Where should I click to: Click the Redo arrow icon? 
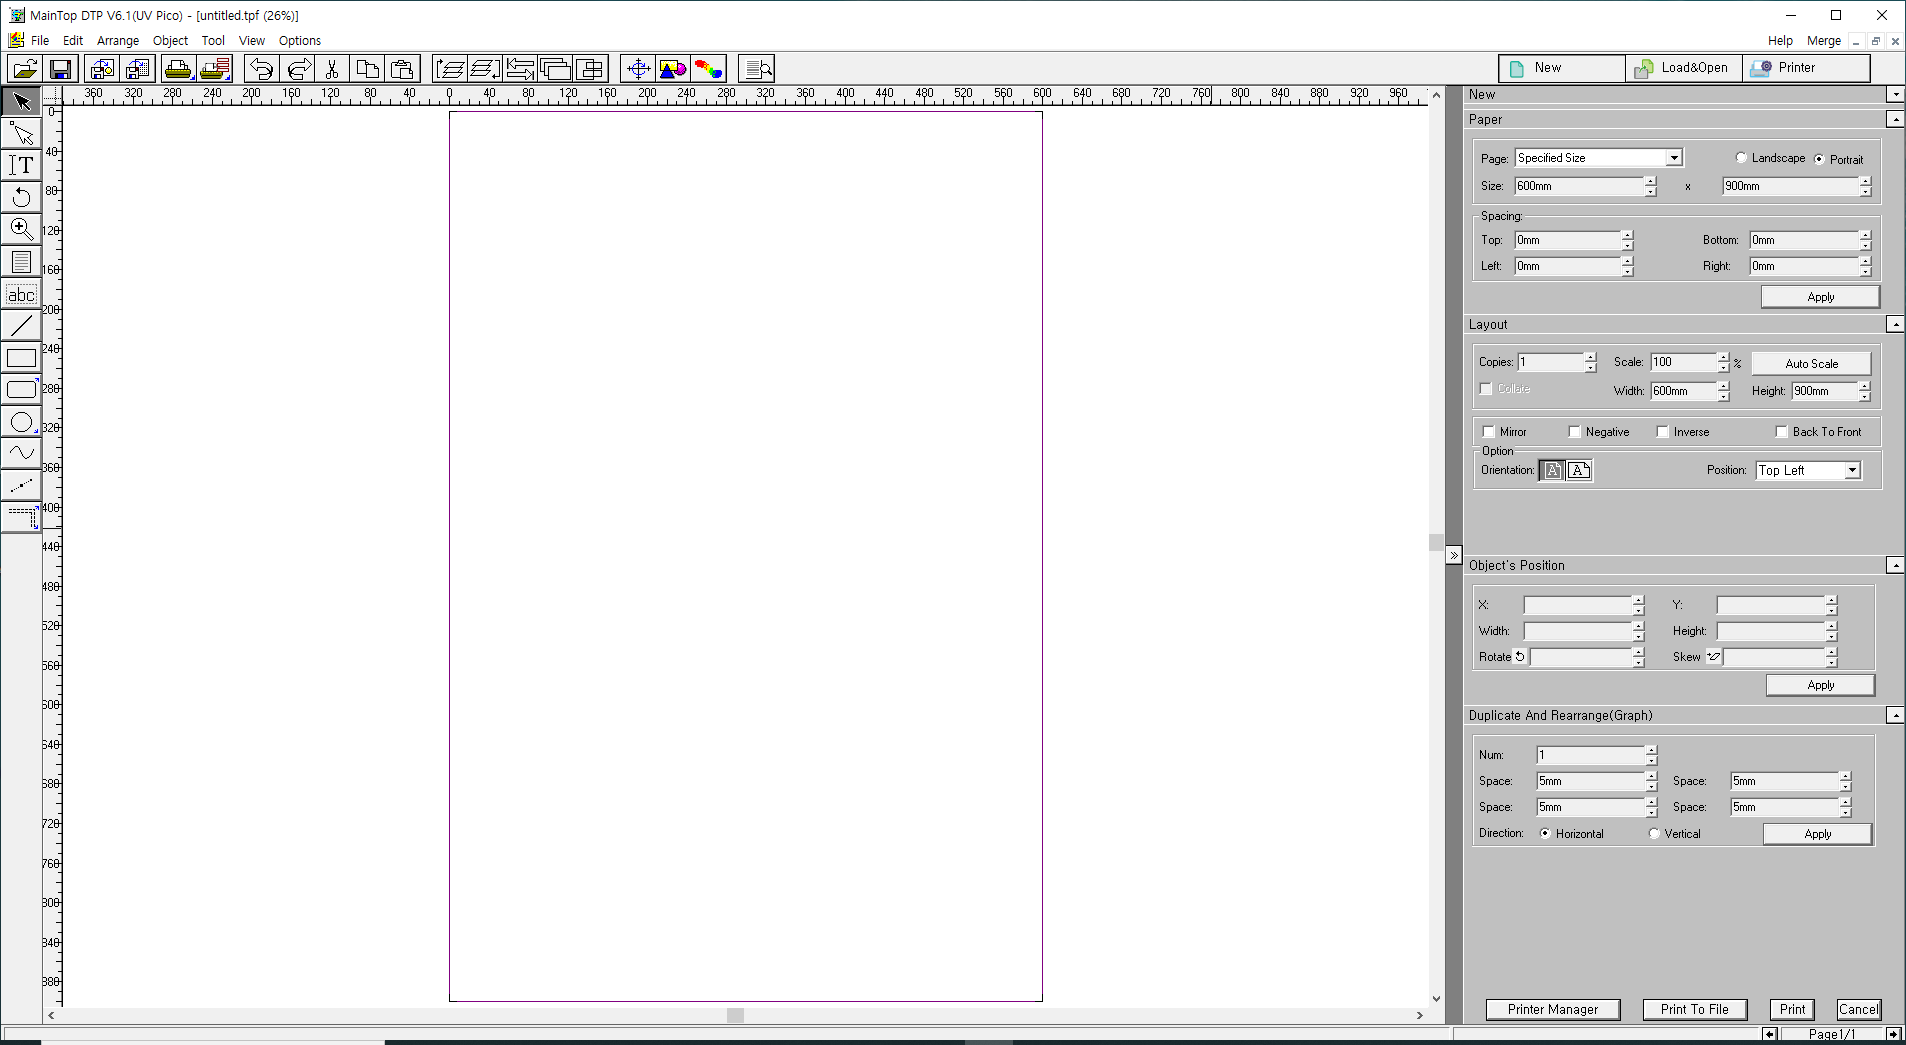(x=298, y=69)
